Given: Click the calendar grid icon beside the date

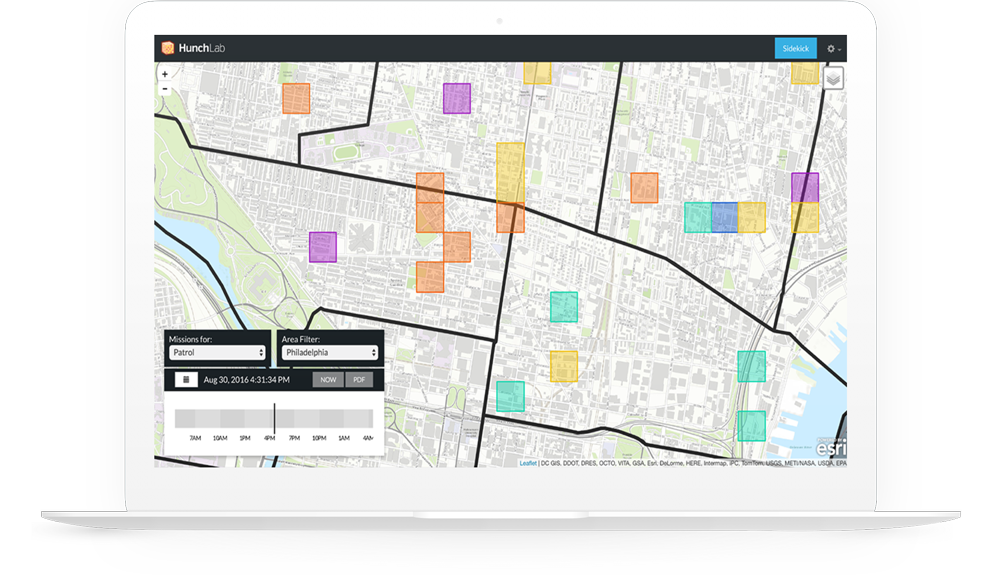Looking at the screenshot, I should click(x=186, y=379).
